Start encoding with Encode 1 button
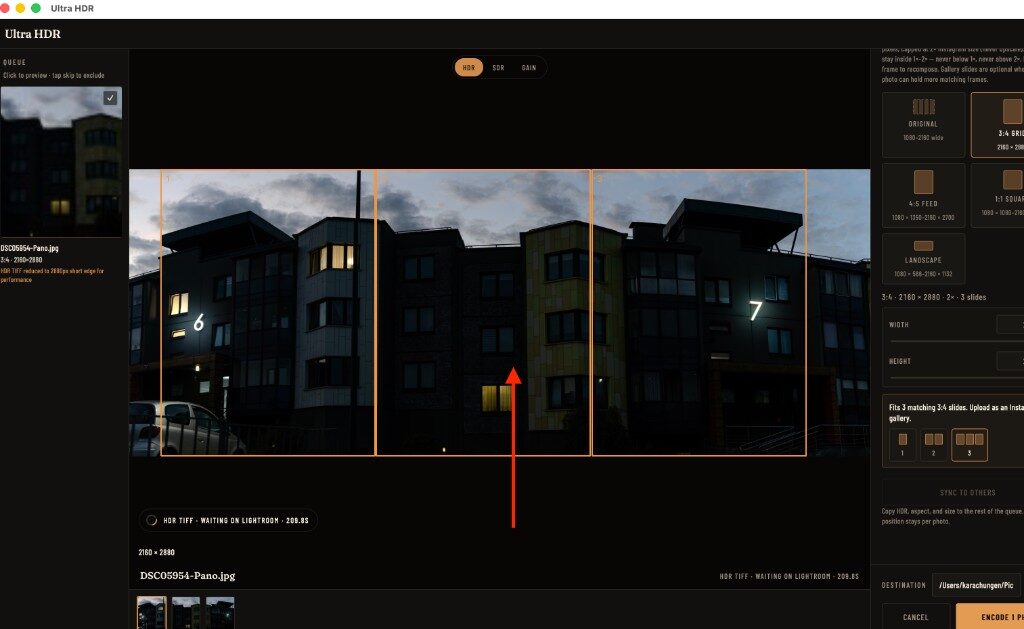 click(990, 617)
